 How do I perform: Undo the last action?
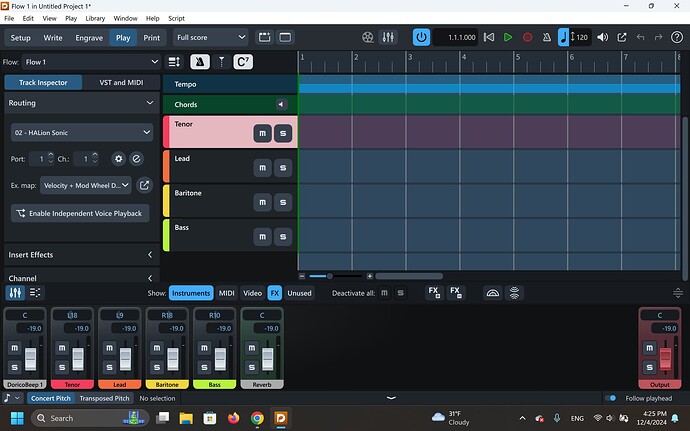point(640,37)
